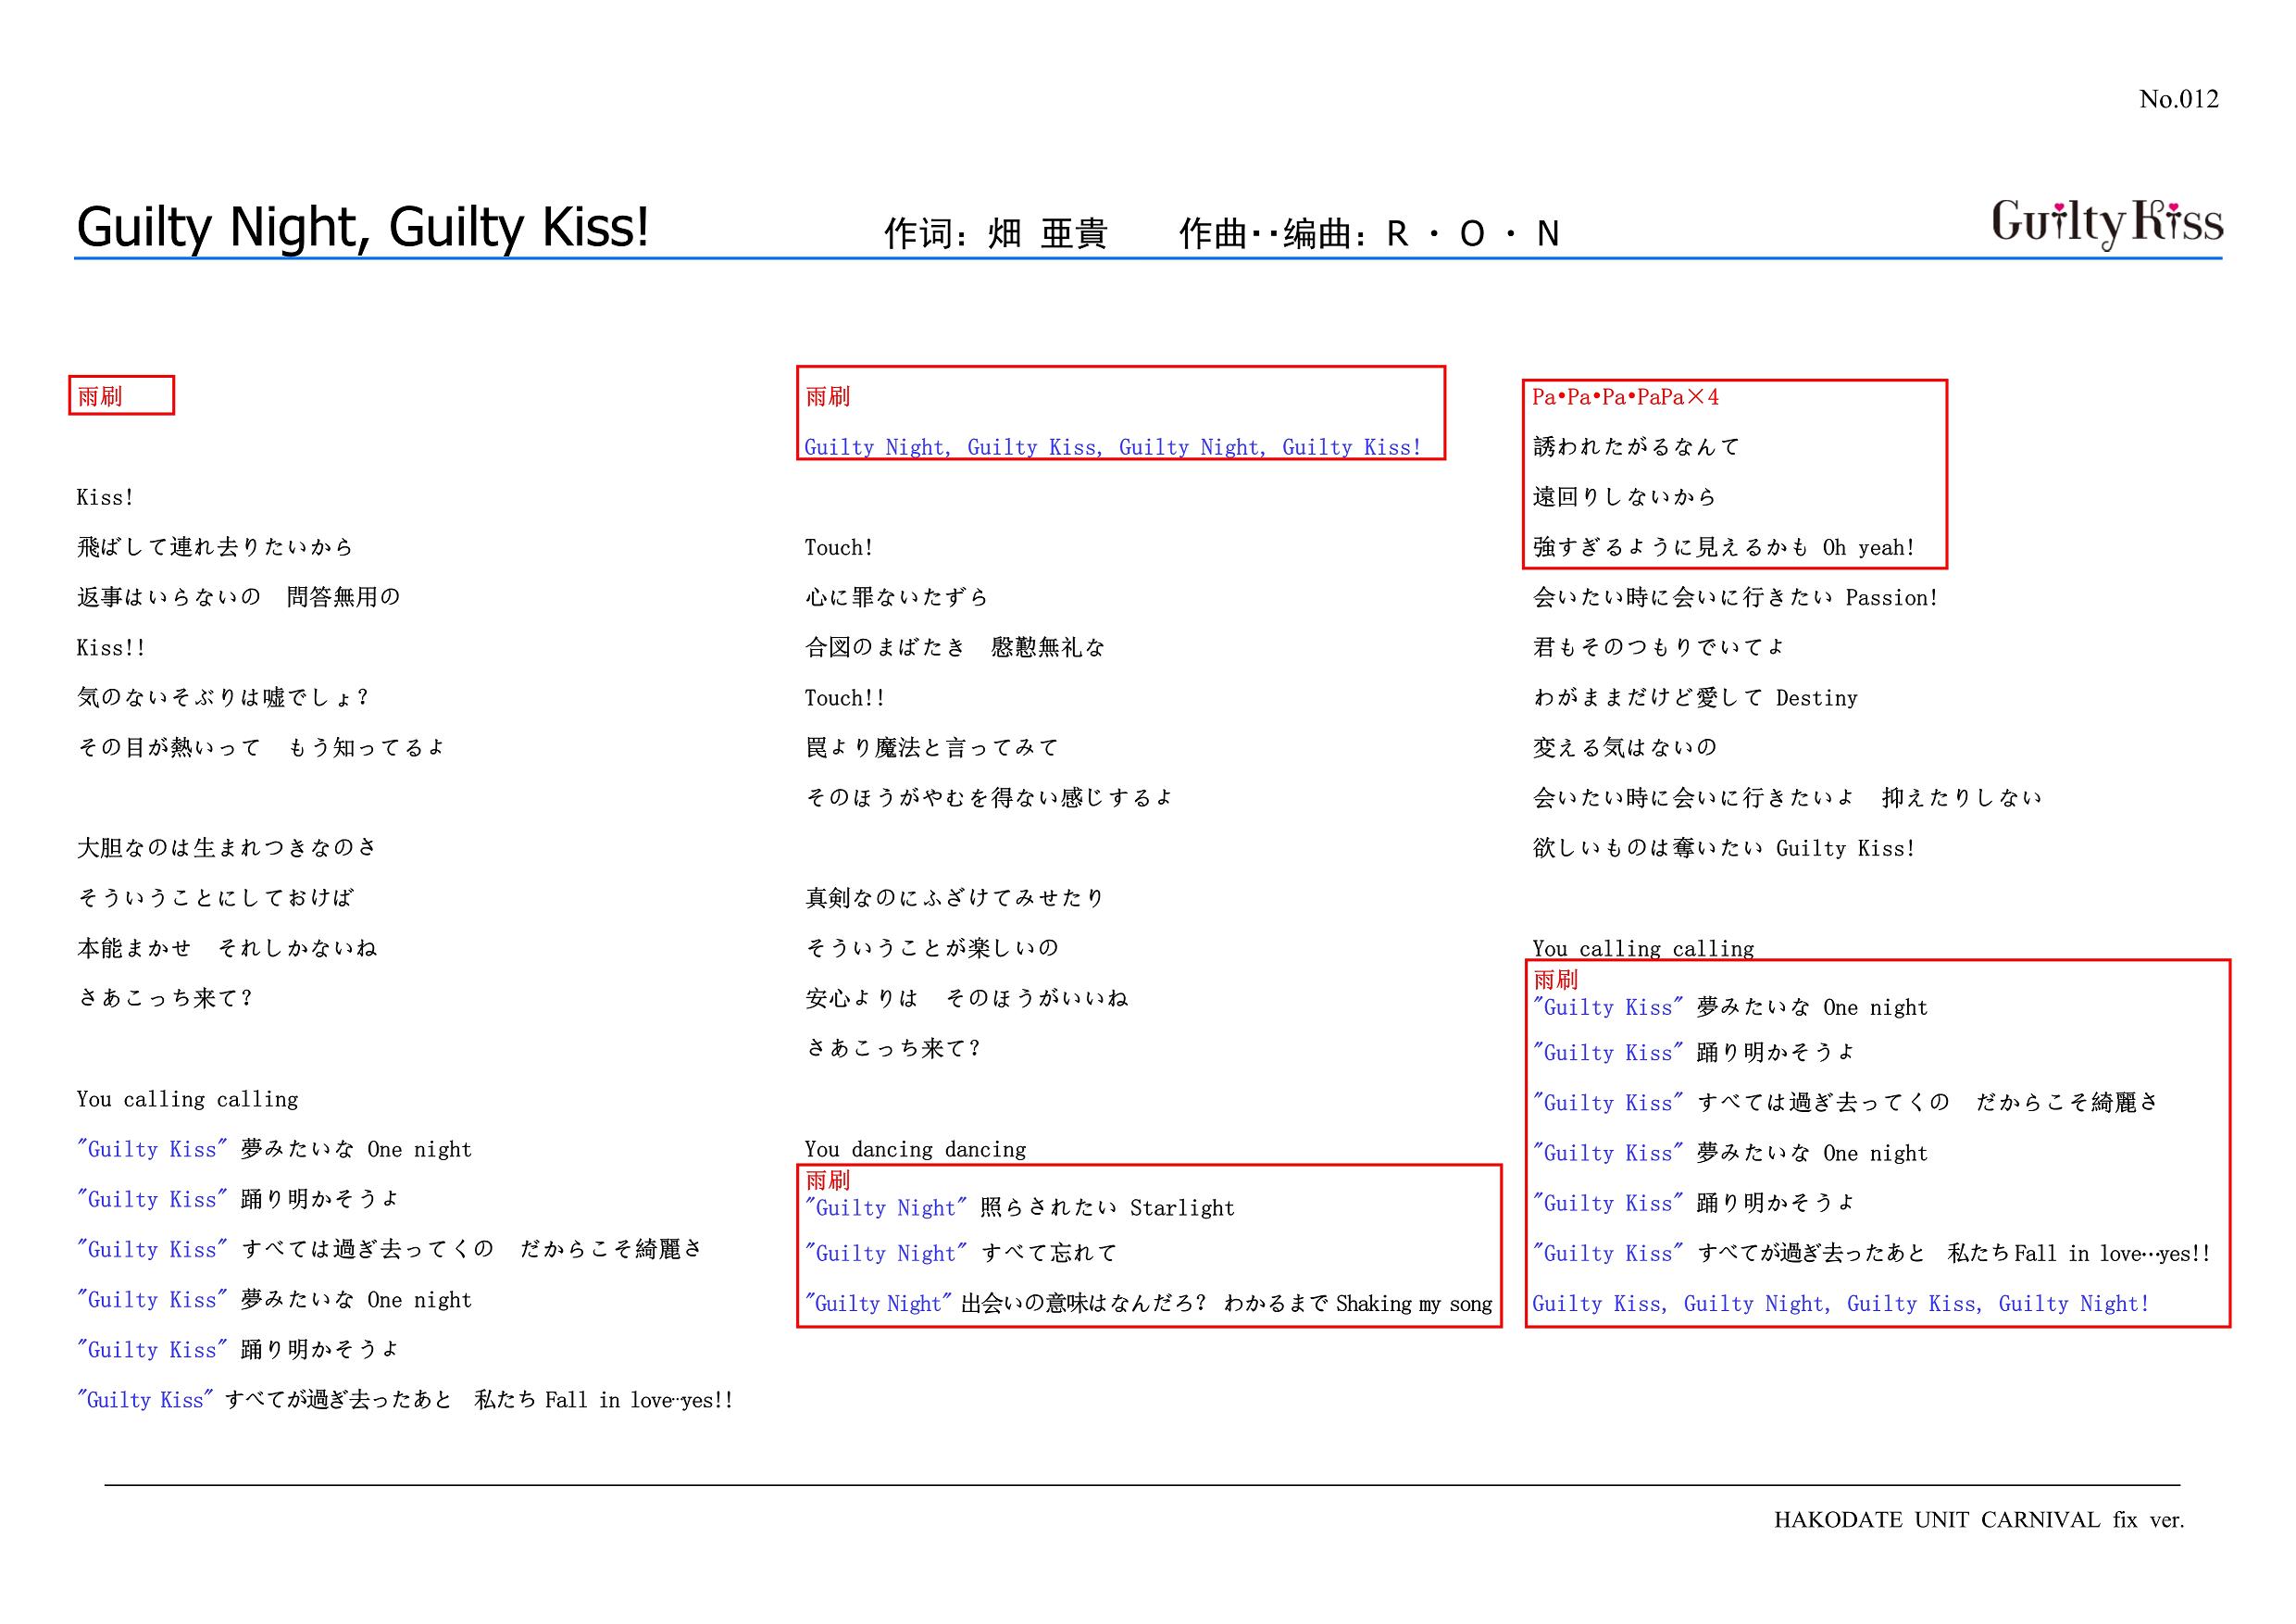Click the 会いたい時に会いに行きたい Passion! line

(x=1735, y=598)
